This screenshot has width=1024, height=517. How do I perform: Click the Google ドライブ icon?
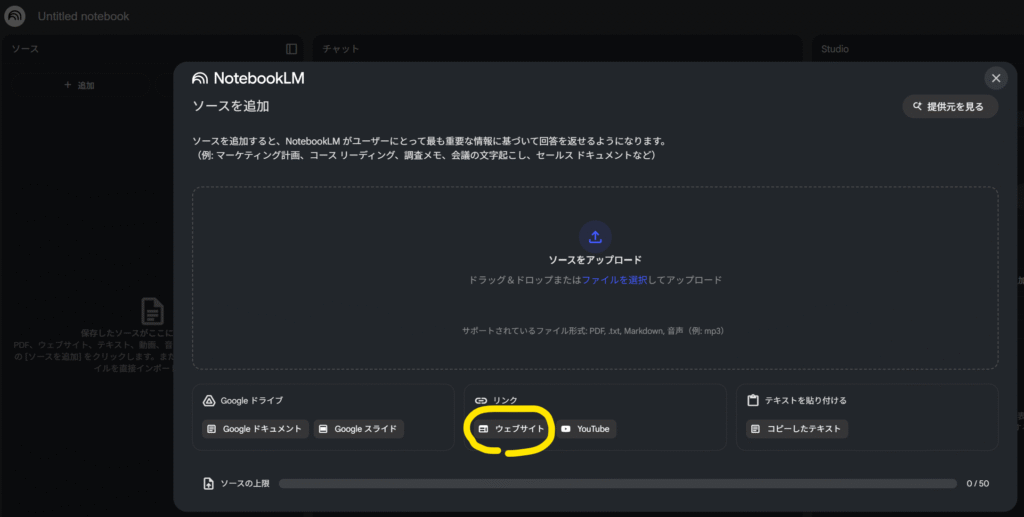(x=209, y=401)
